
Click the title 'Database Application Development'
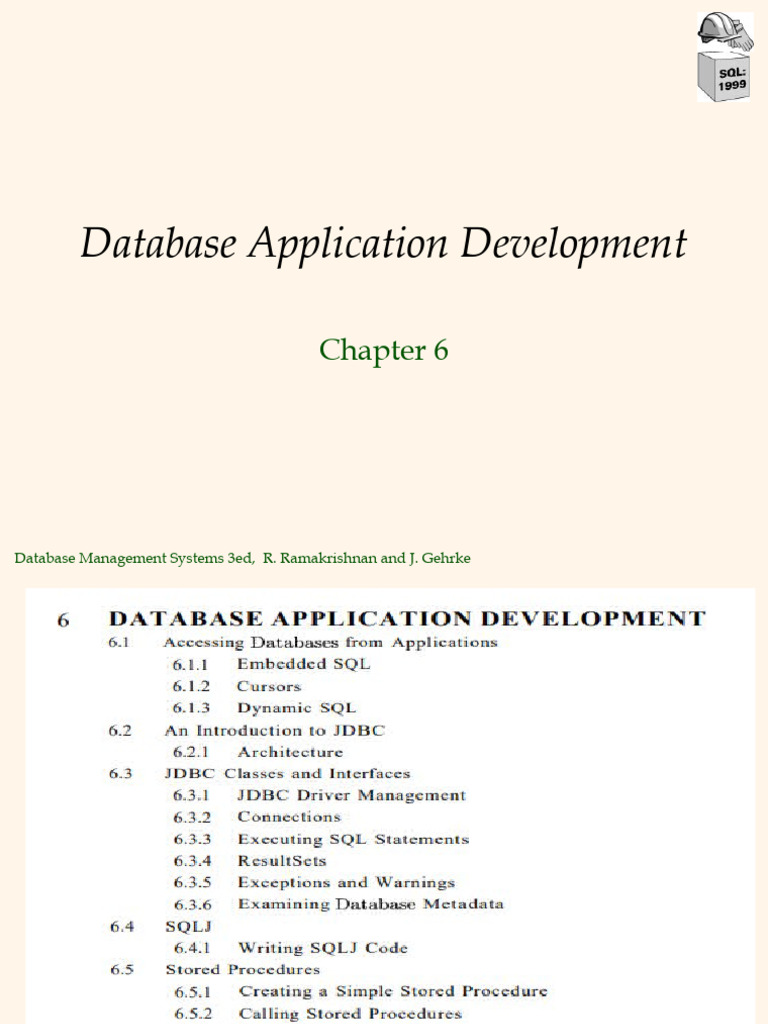coord(383,244)
